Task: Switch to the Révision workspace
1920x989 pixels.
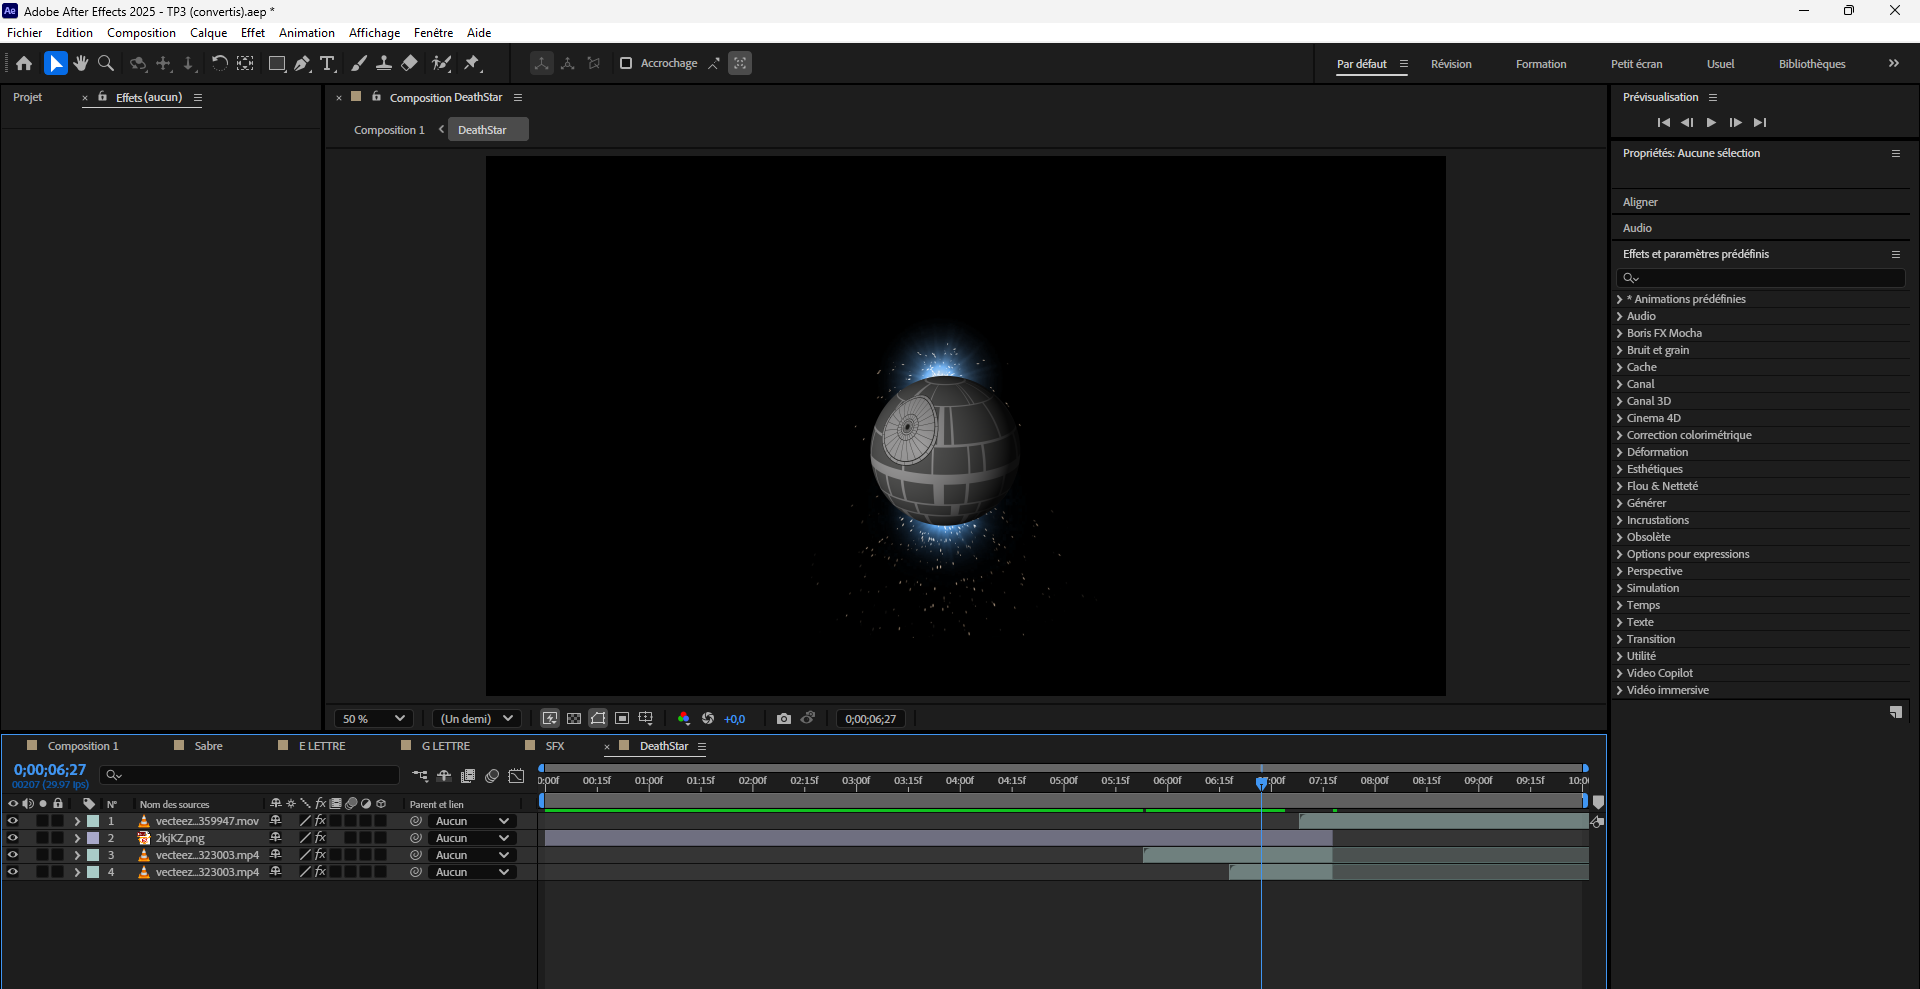Action: [x=1450, y=64]
